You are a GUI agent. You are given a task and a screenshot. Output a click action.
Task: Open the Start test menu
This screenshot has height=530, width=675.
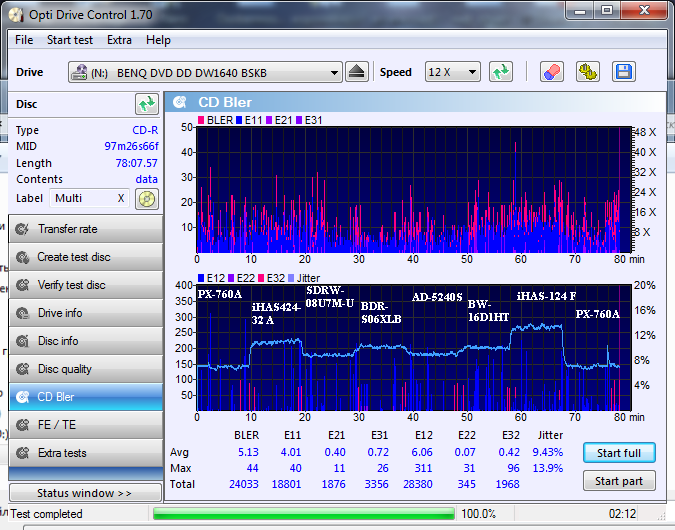tap(70, 40)
